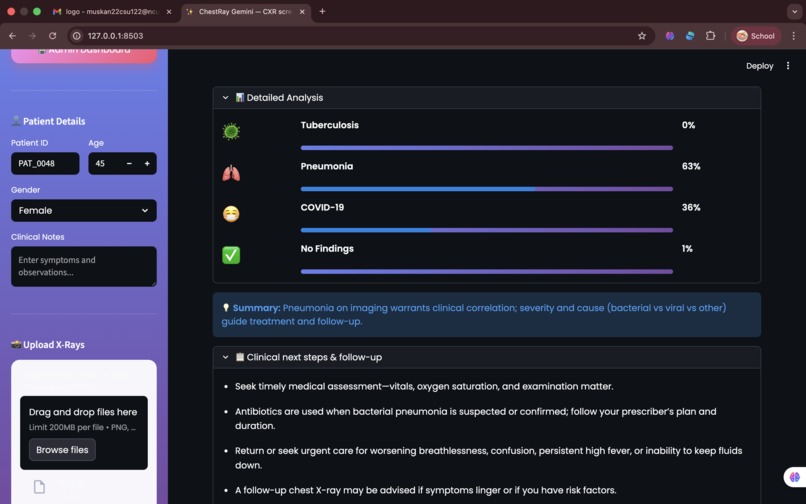Click the No Findings progress bar
Screen dimensions: 806x504
pos(487,272)
